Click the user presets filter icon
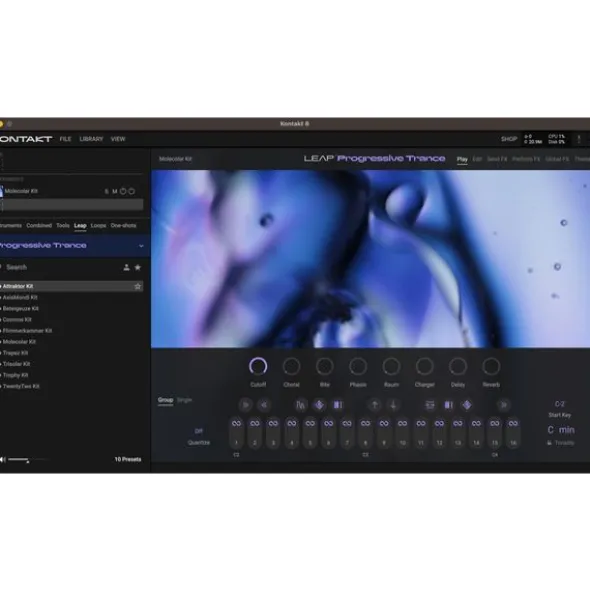 pyautogui.click(x=127, y=267)
